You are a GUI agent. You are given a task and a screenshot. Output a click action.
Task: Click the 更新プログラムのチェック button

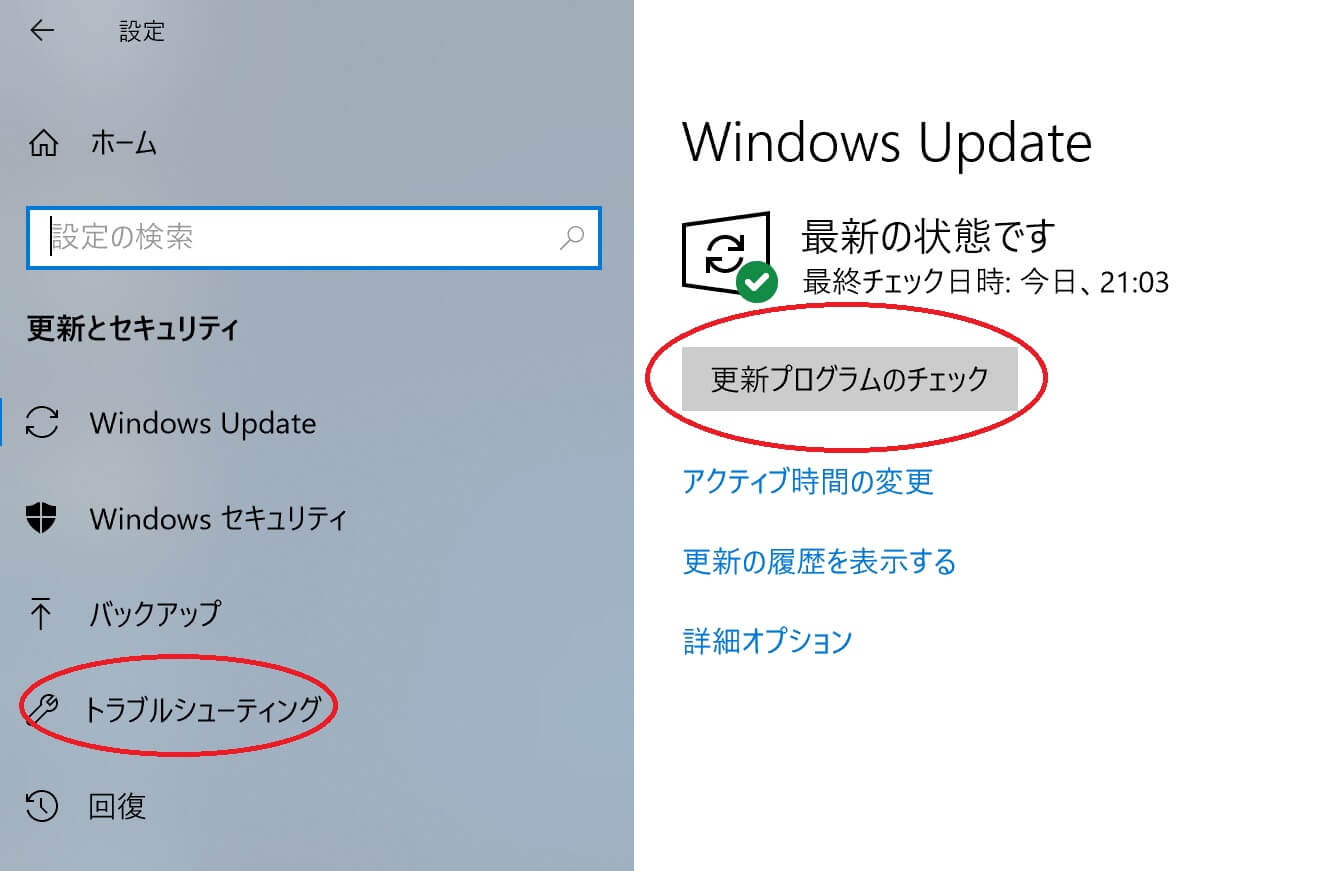click(x=850, y=379)
